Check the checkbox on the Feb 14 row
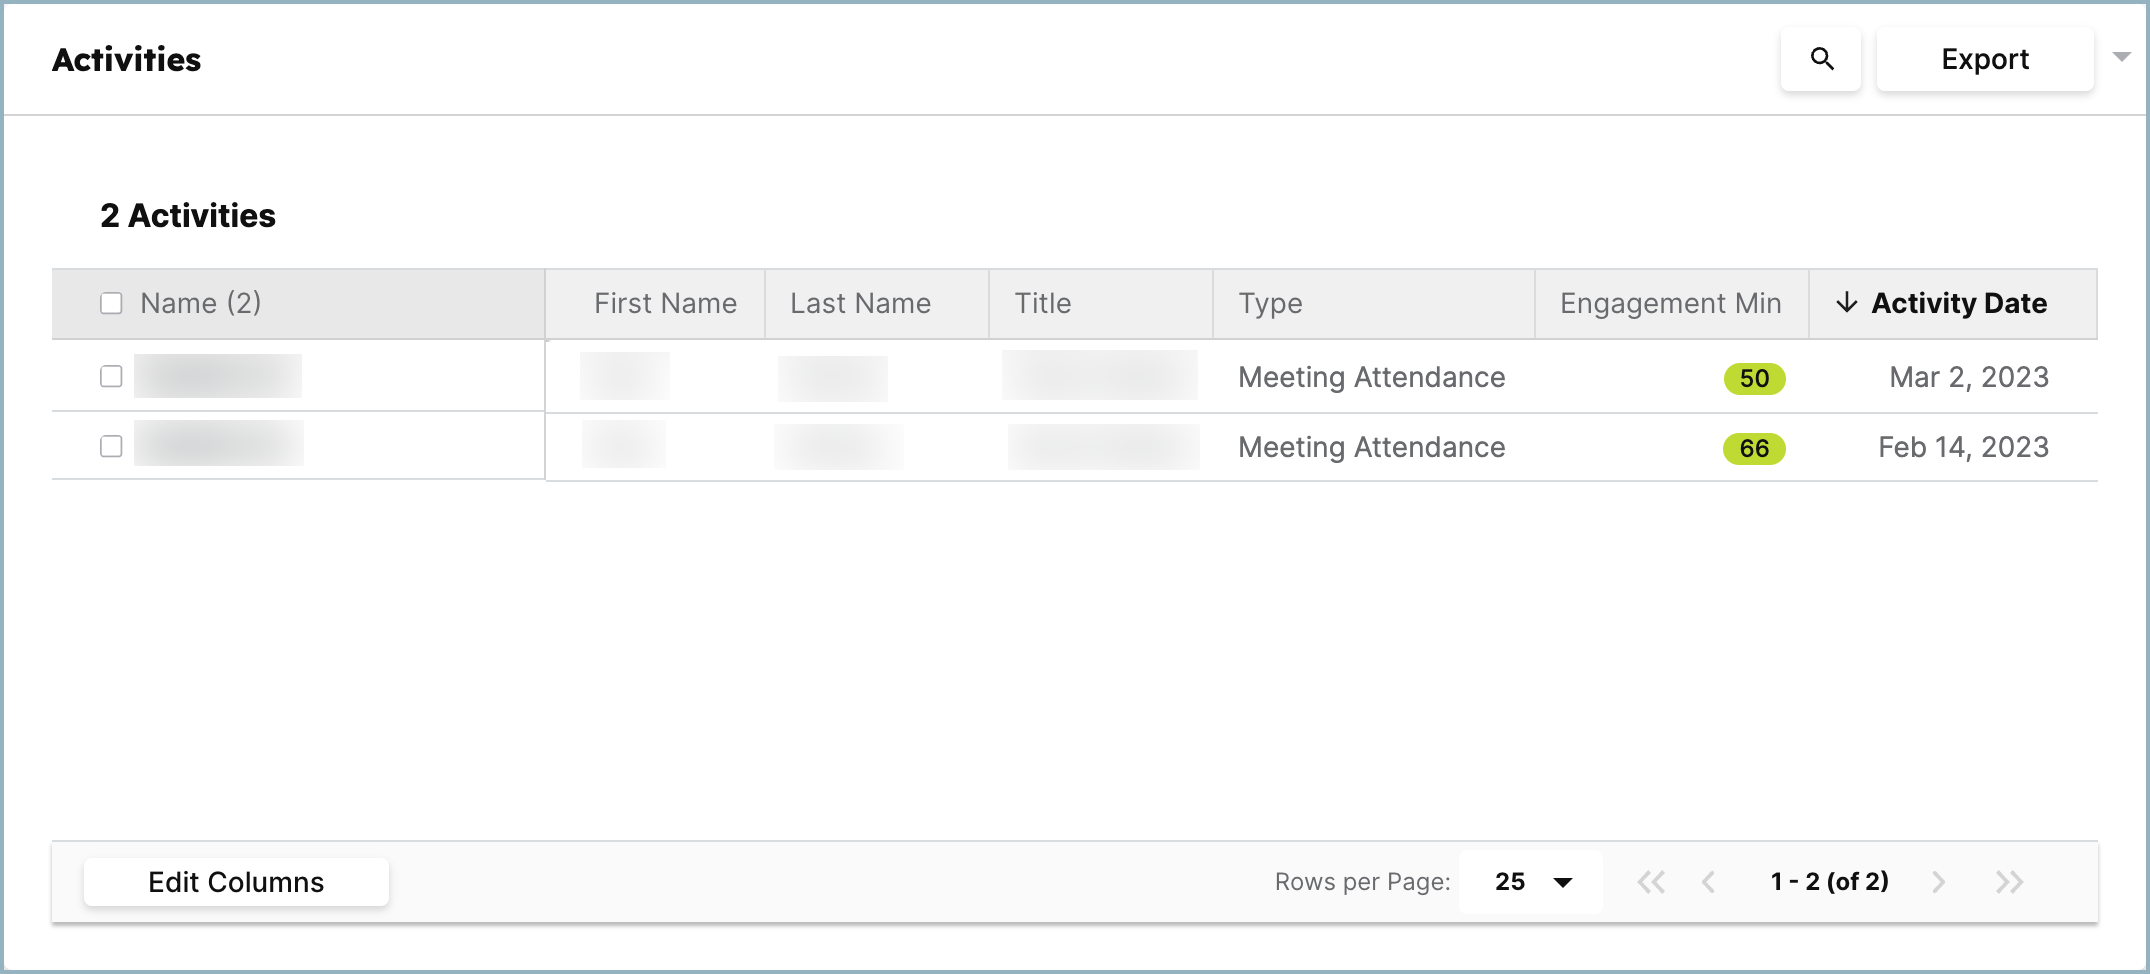Image resolution: width=2150 pixels, height=974 pixels. point(111,446)
